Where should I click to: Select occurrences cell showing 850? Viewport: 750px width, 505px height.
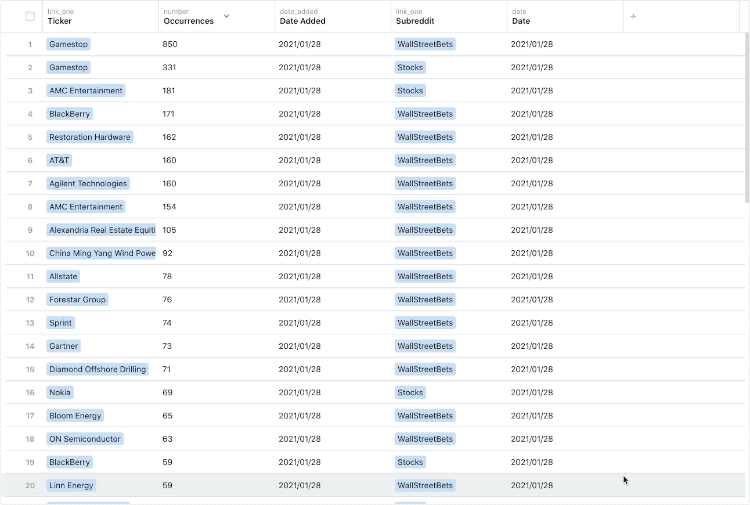217,44
